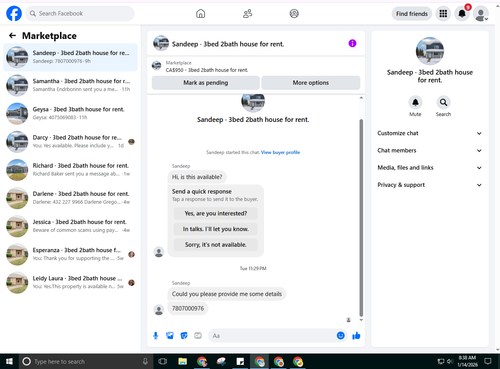This screenshot has height=369, width=500.
Task: Open the Friends icon in top navigation
Action: point(247,14)
